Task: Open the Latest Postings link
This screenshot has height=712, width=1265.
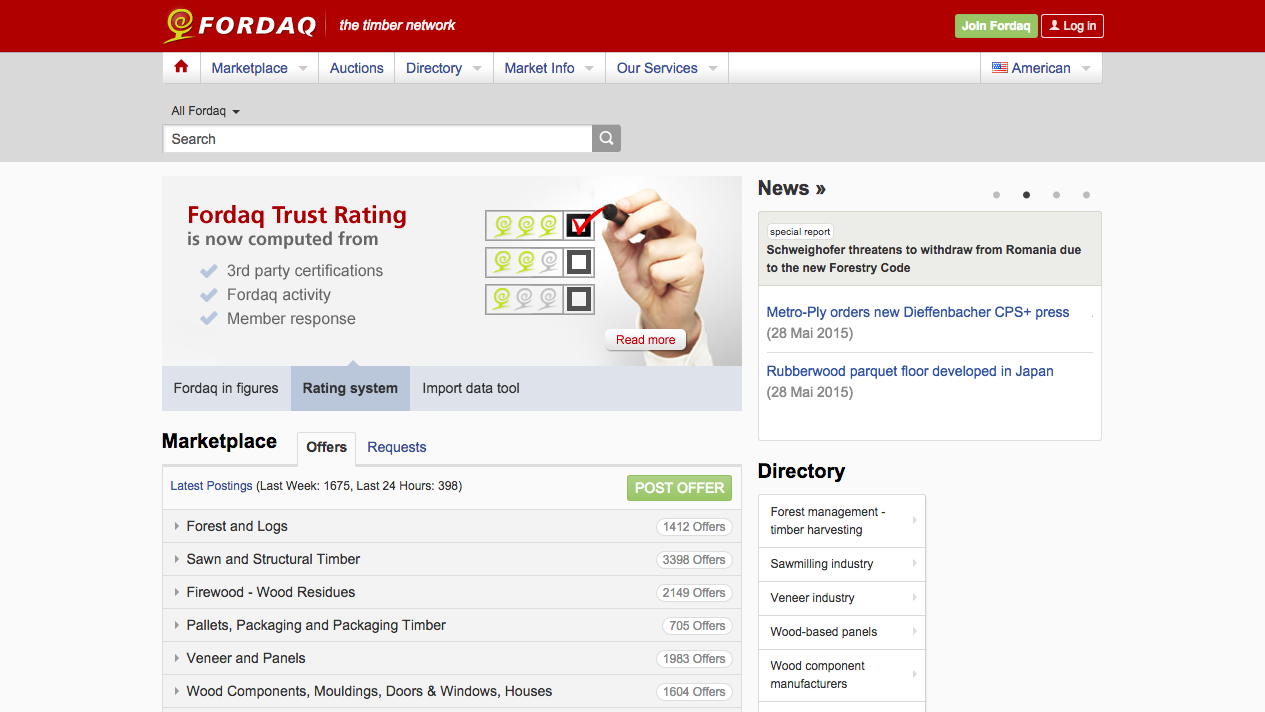Action: (211, 486)
